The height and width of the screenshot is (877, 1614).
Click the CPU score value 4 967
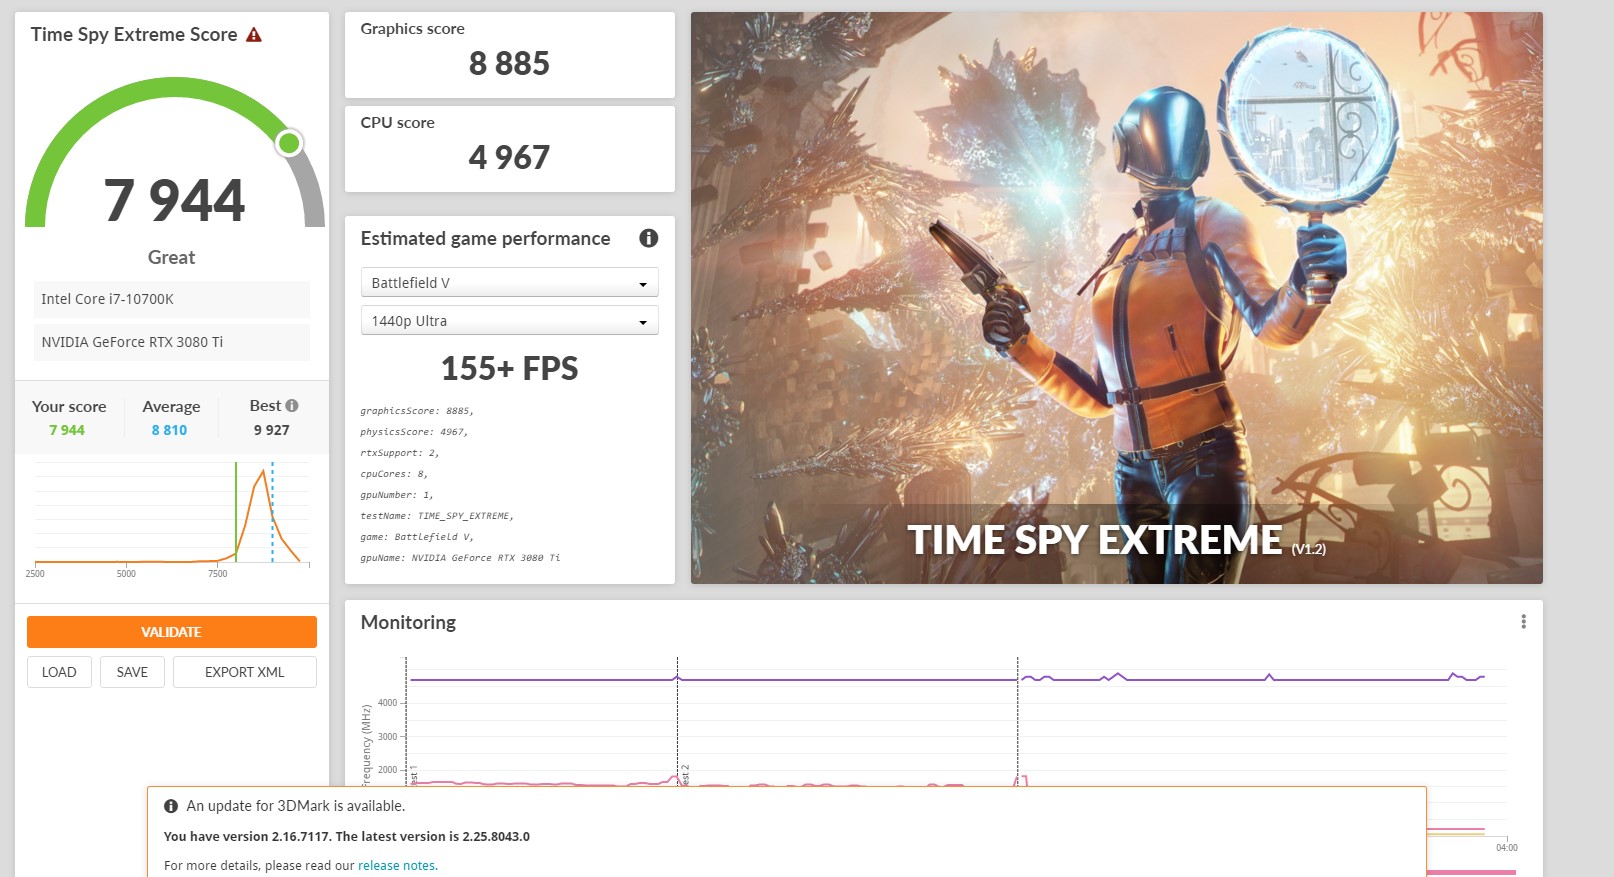tap(509, 158)
